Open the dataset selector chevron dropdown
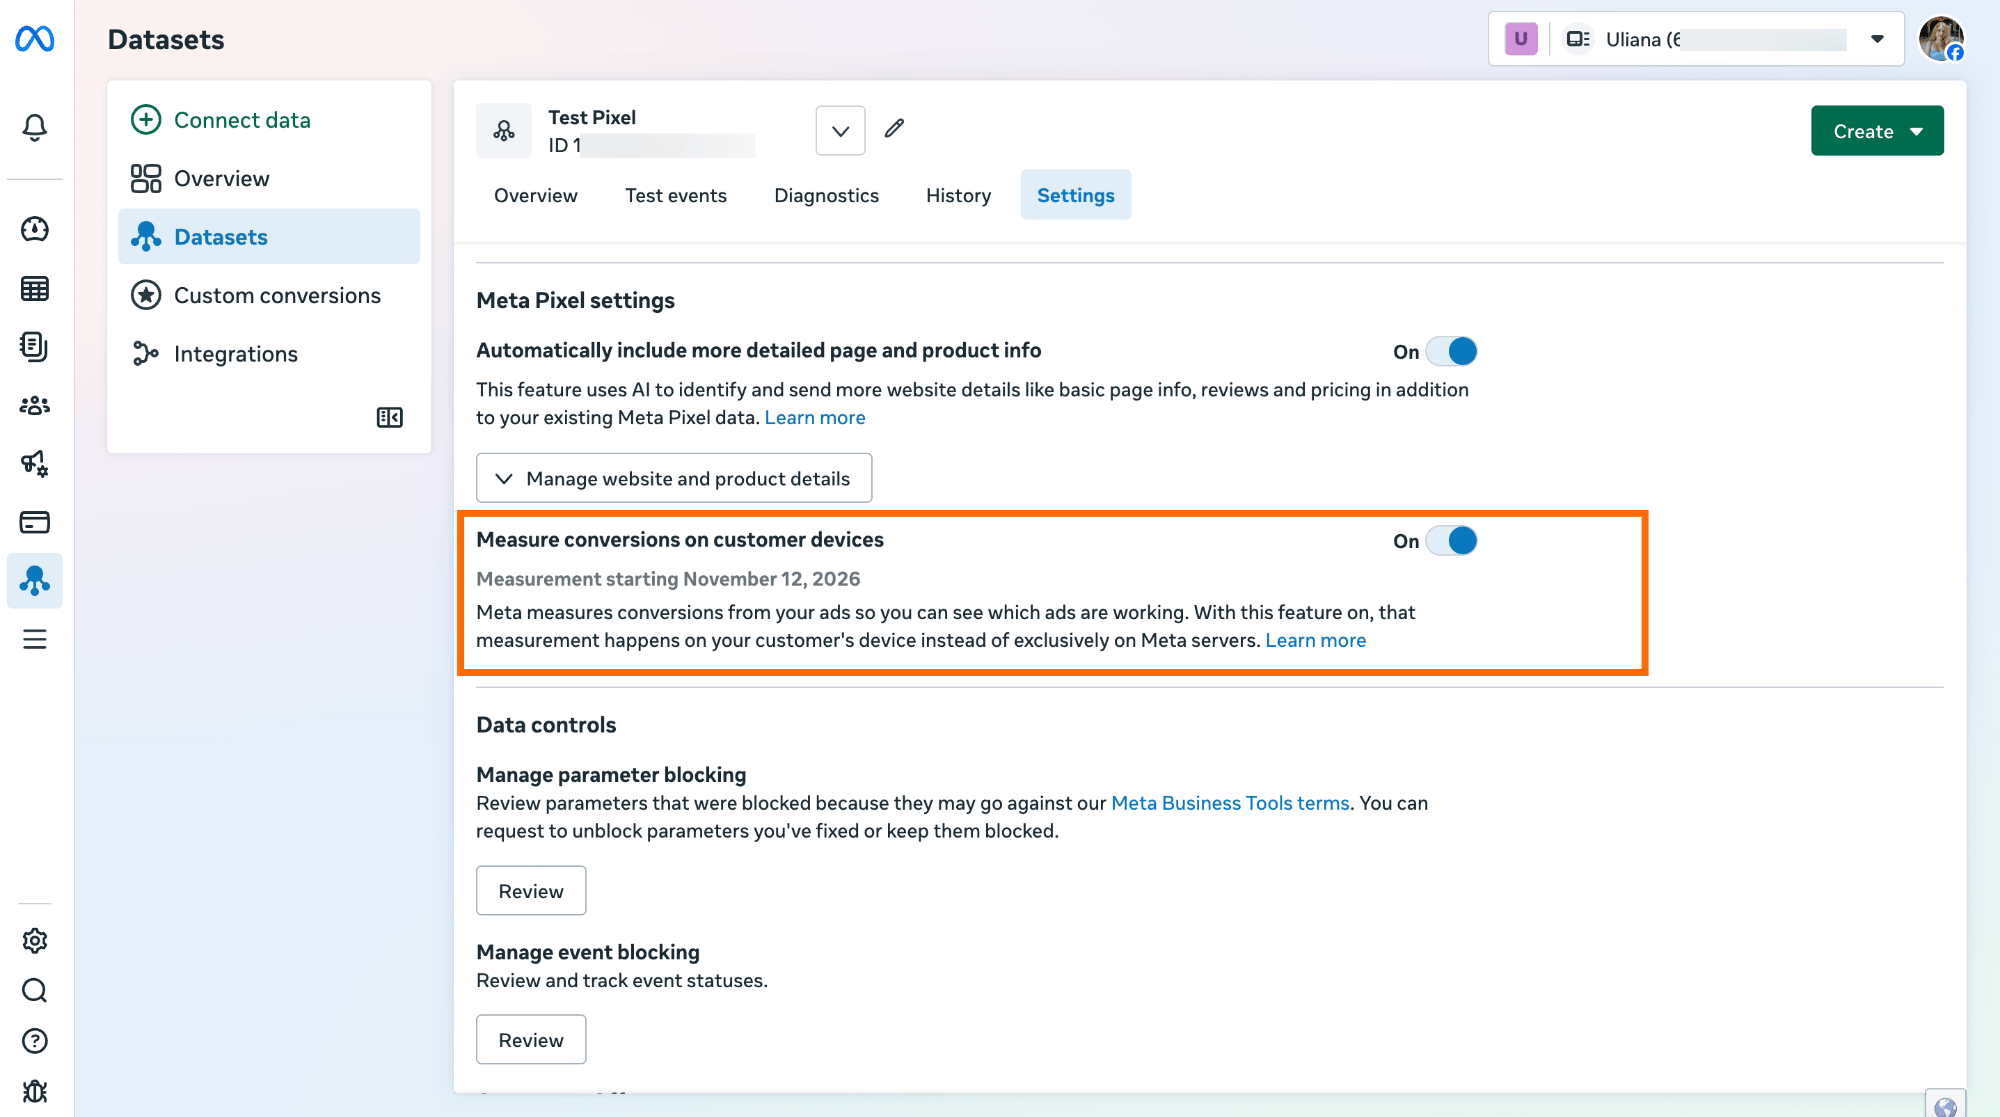The height and width of the screenshot is (1117, 2000). 840,131
